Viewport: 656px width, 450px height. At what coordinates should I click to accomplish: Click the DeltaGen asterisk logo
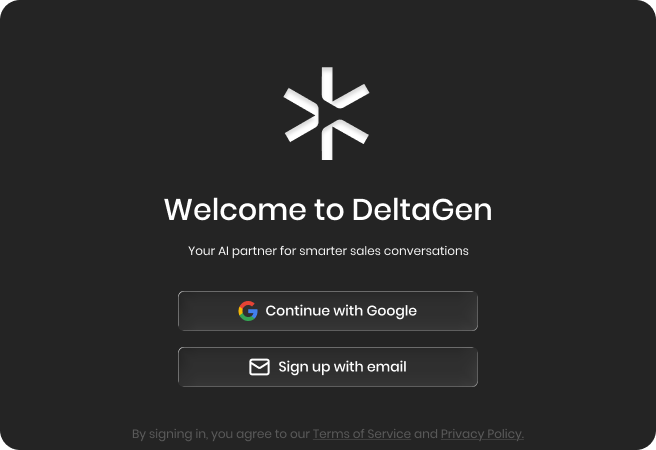tap(326, 113)
